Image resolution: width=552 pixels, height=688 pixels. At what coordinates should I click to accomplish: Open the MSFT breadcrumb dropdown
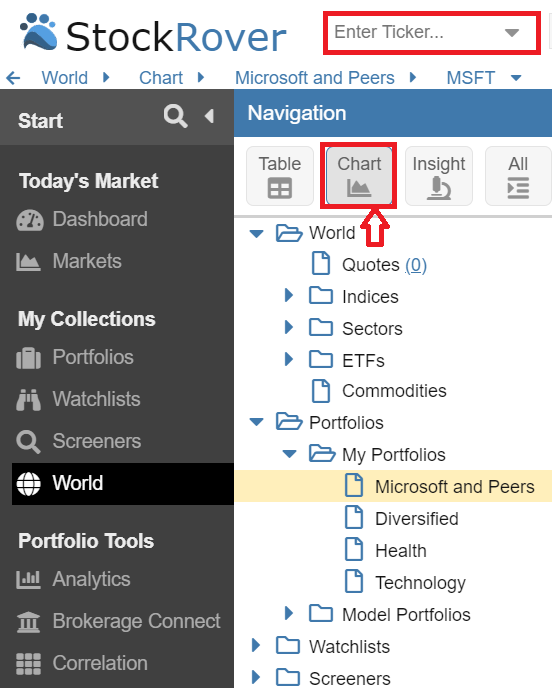[516, 78]
